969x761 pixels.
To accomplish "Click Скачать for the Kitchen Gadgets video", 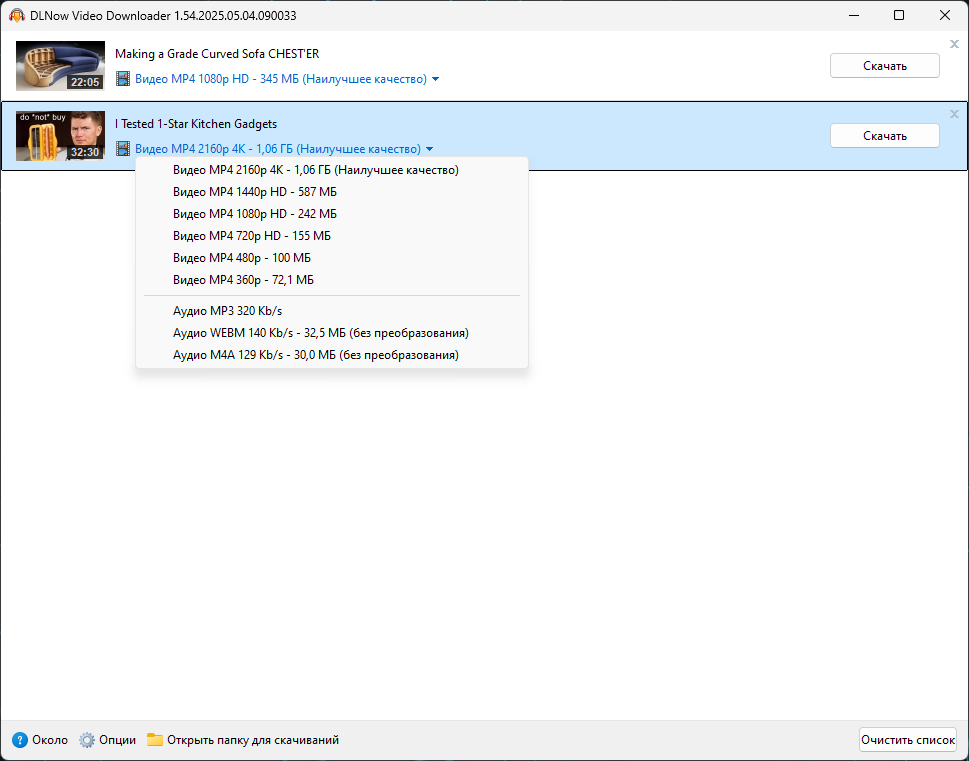I will [x=884, y=135].
